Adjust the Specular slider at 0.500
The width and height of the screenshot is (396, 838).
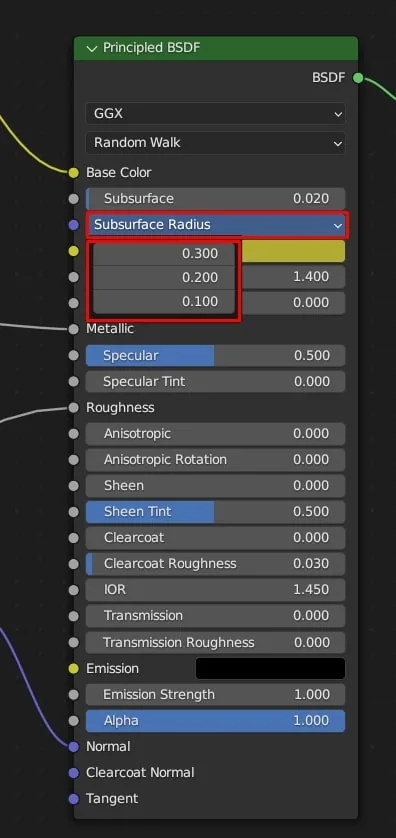pyautogui.click(x=215, y=355)
